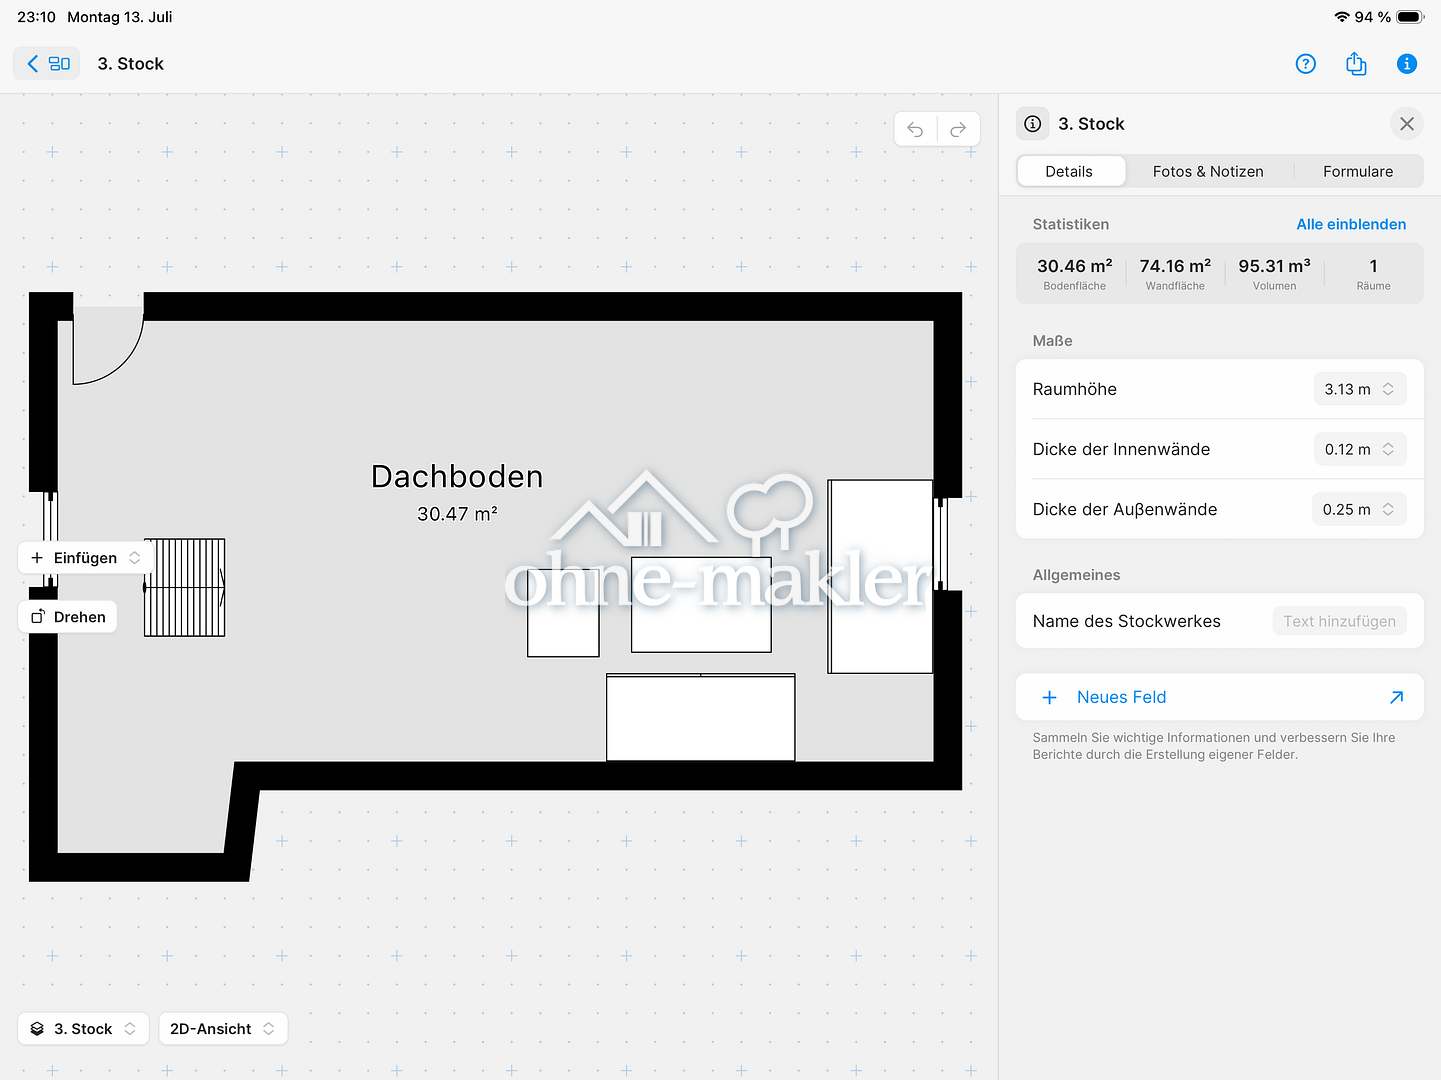Open the Dicke der Innenwände 0.12 m stepper
The width and height of the screenshot is (1441, 1080).
click(1359, 449)
